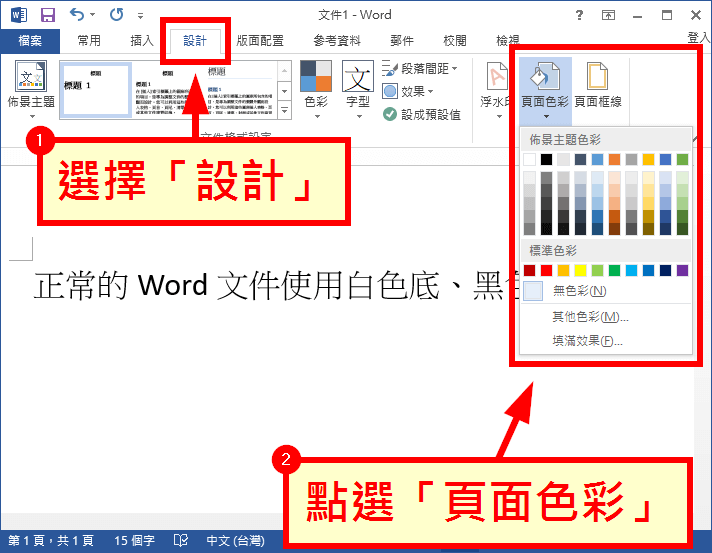Screen dimensions: 712x553
Task: Open the 頁面色彩 page color dropdown
Action: pos(545,88)
